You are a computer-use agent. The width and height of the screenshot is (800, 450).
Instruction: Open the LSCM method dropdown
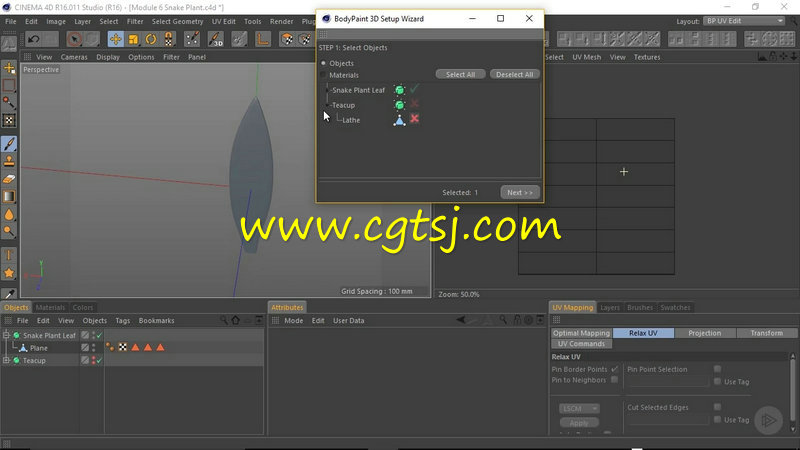point(579,409)
